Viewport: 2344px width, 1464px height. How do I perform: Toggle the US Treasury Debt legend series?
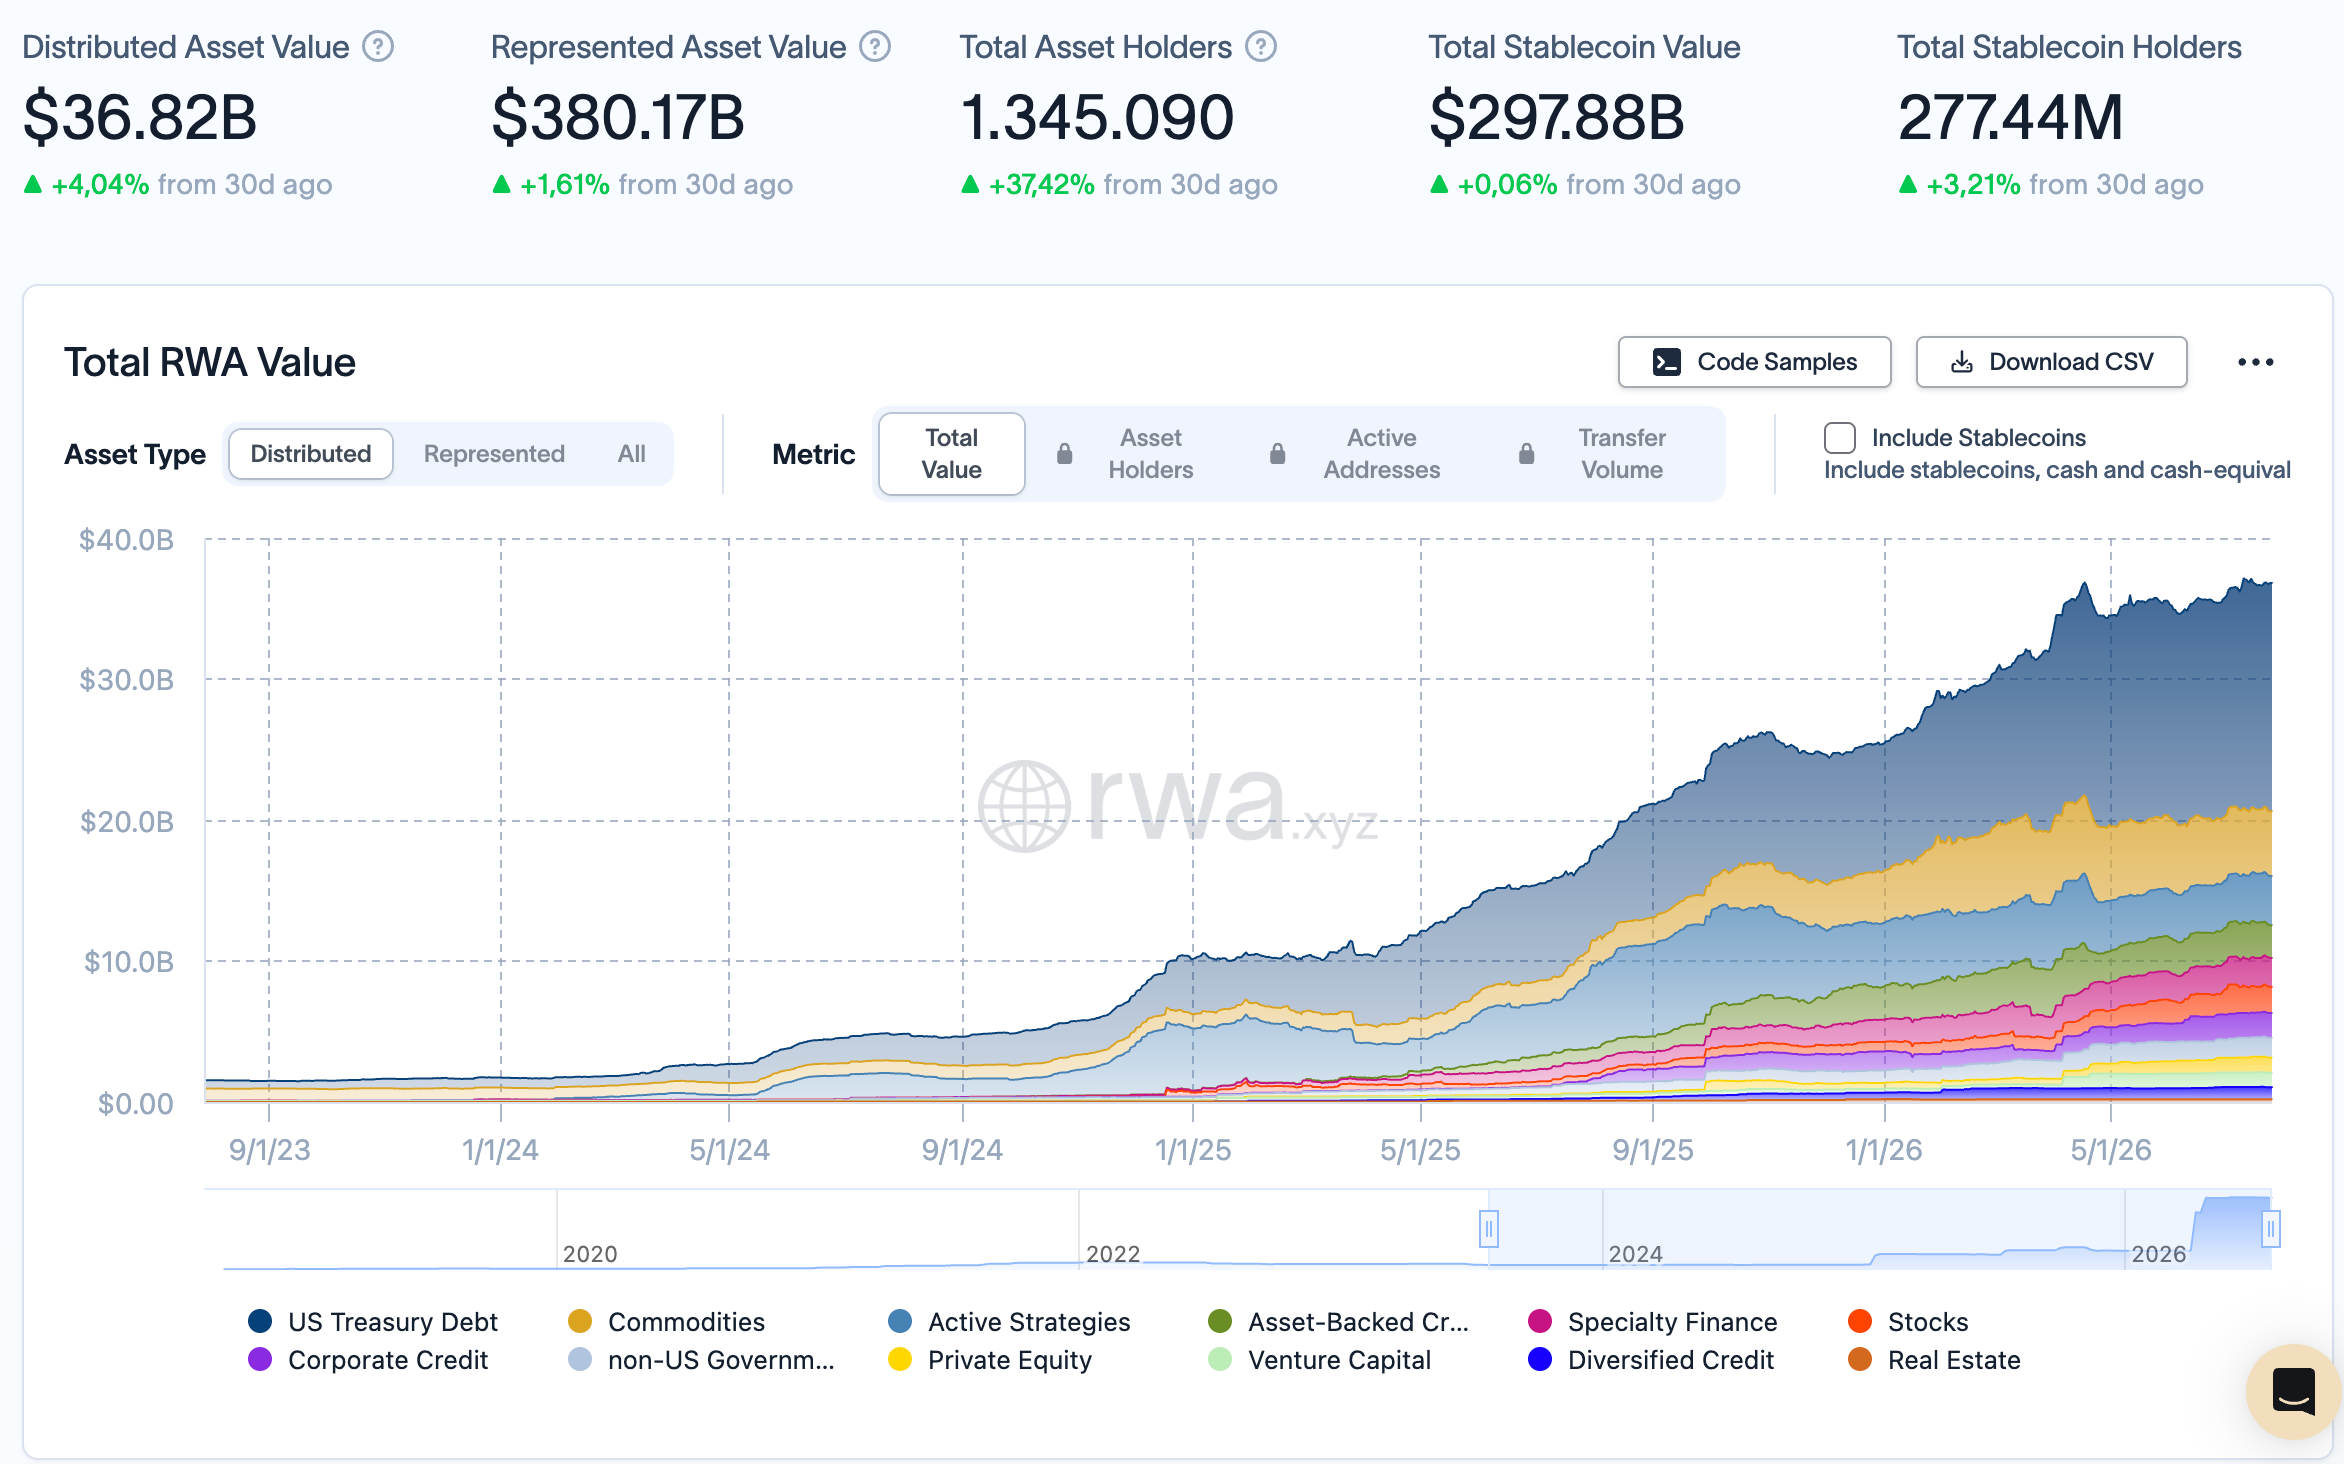tap(372, 1322)
